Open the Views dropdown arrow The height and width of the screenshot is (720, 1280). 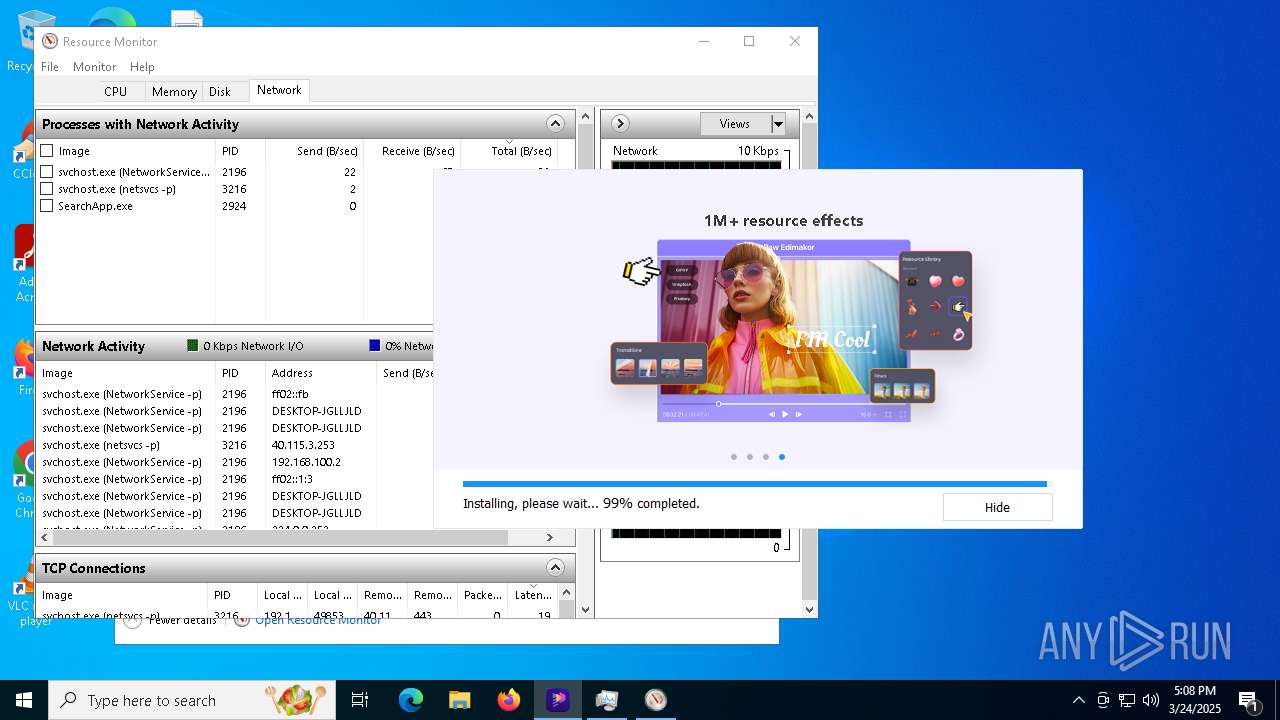778,124
